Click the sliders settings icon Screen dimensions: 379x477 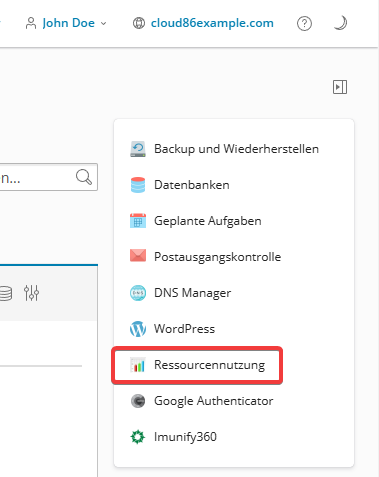[x=31, y=293]
